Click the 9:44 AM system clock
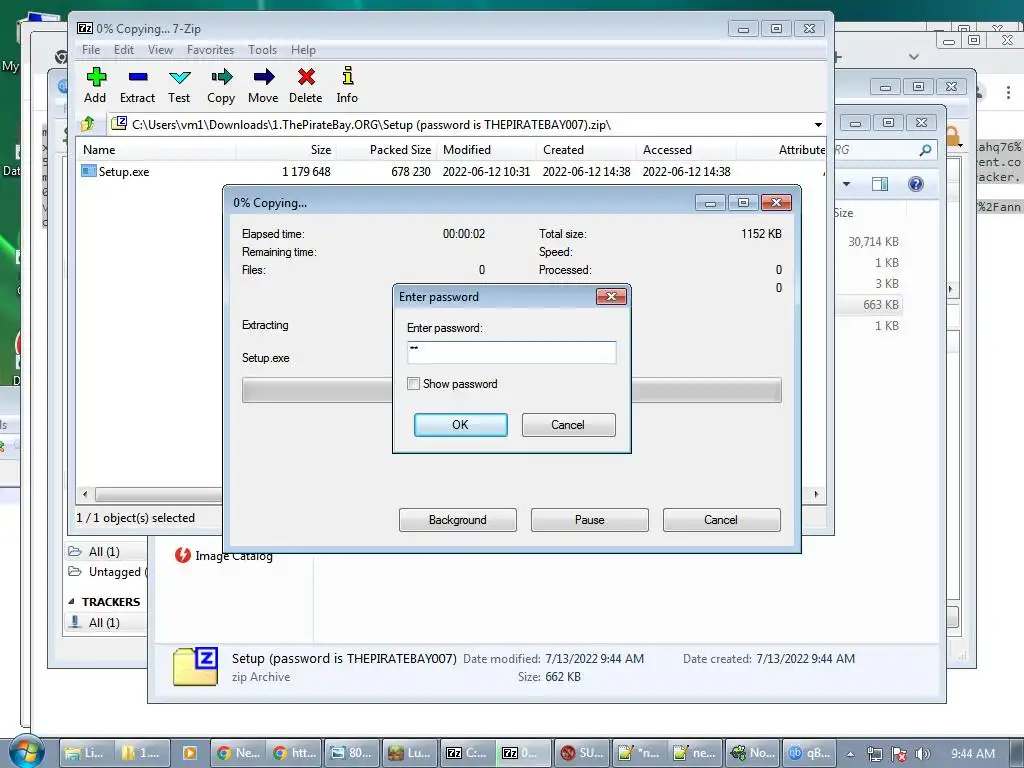The height and width of the screenshot is (768, 1024). point(972,754)
